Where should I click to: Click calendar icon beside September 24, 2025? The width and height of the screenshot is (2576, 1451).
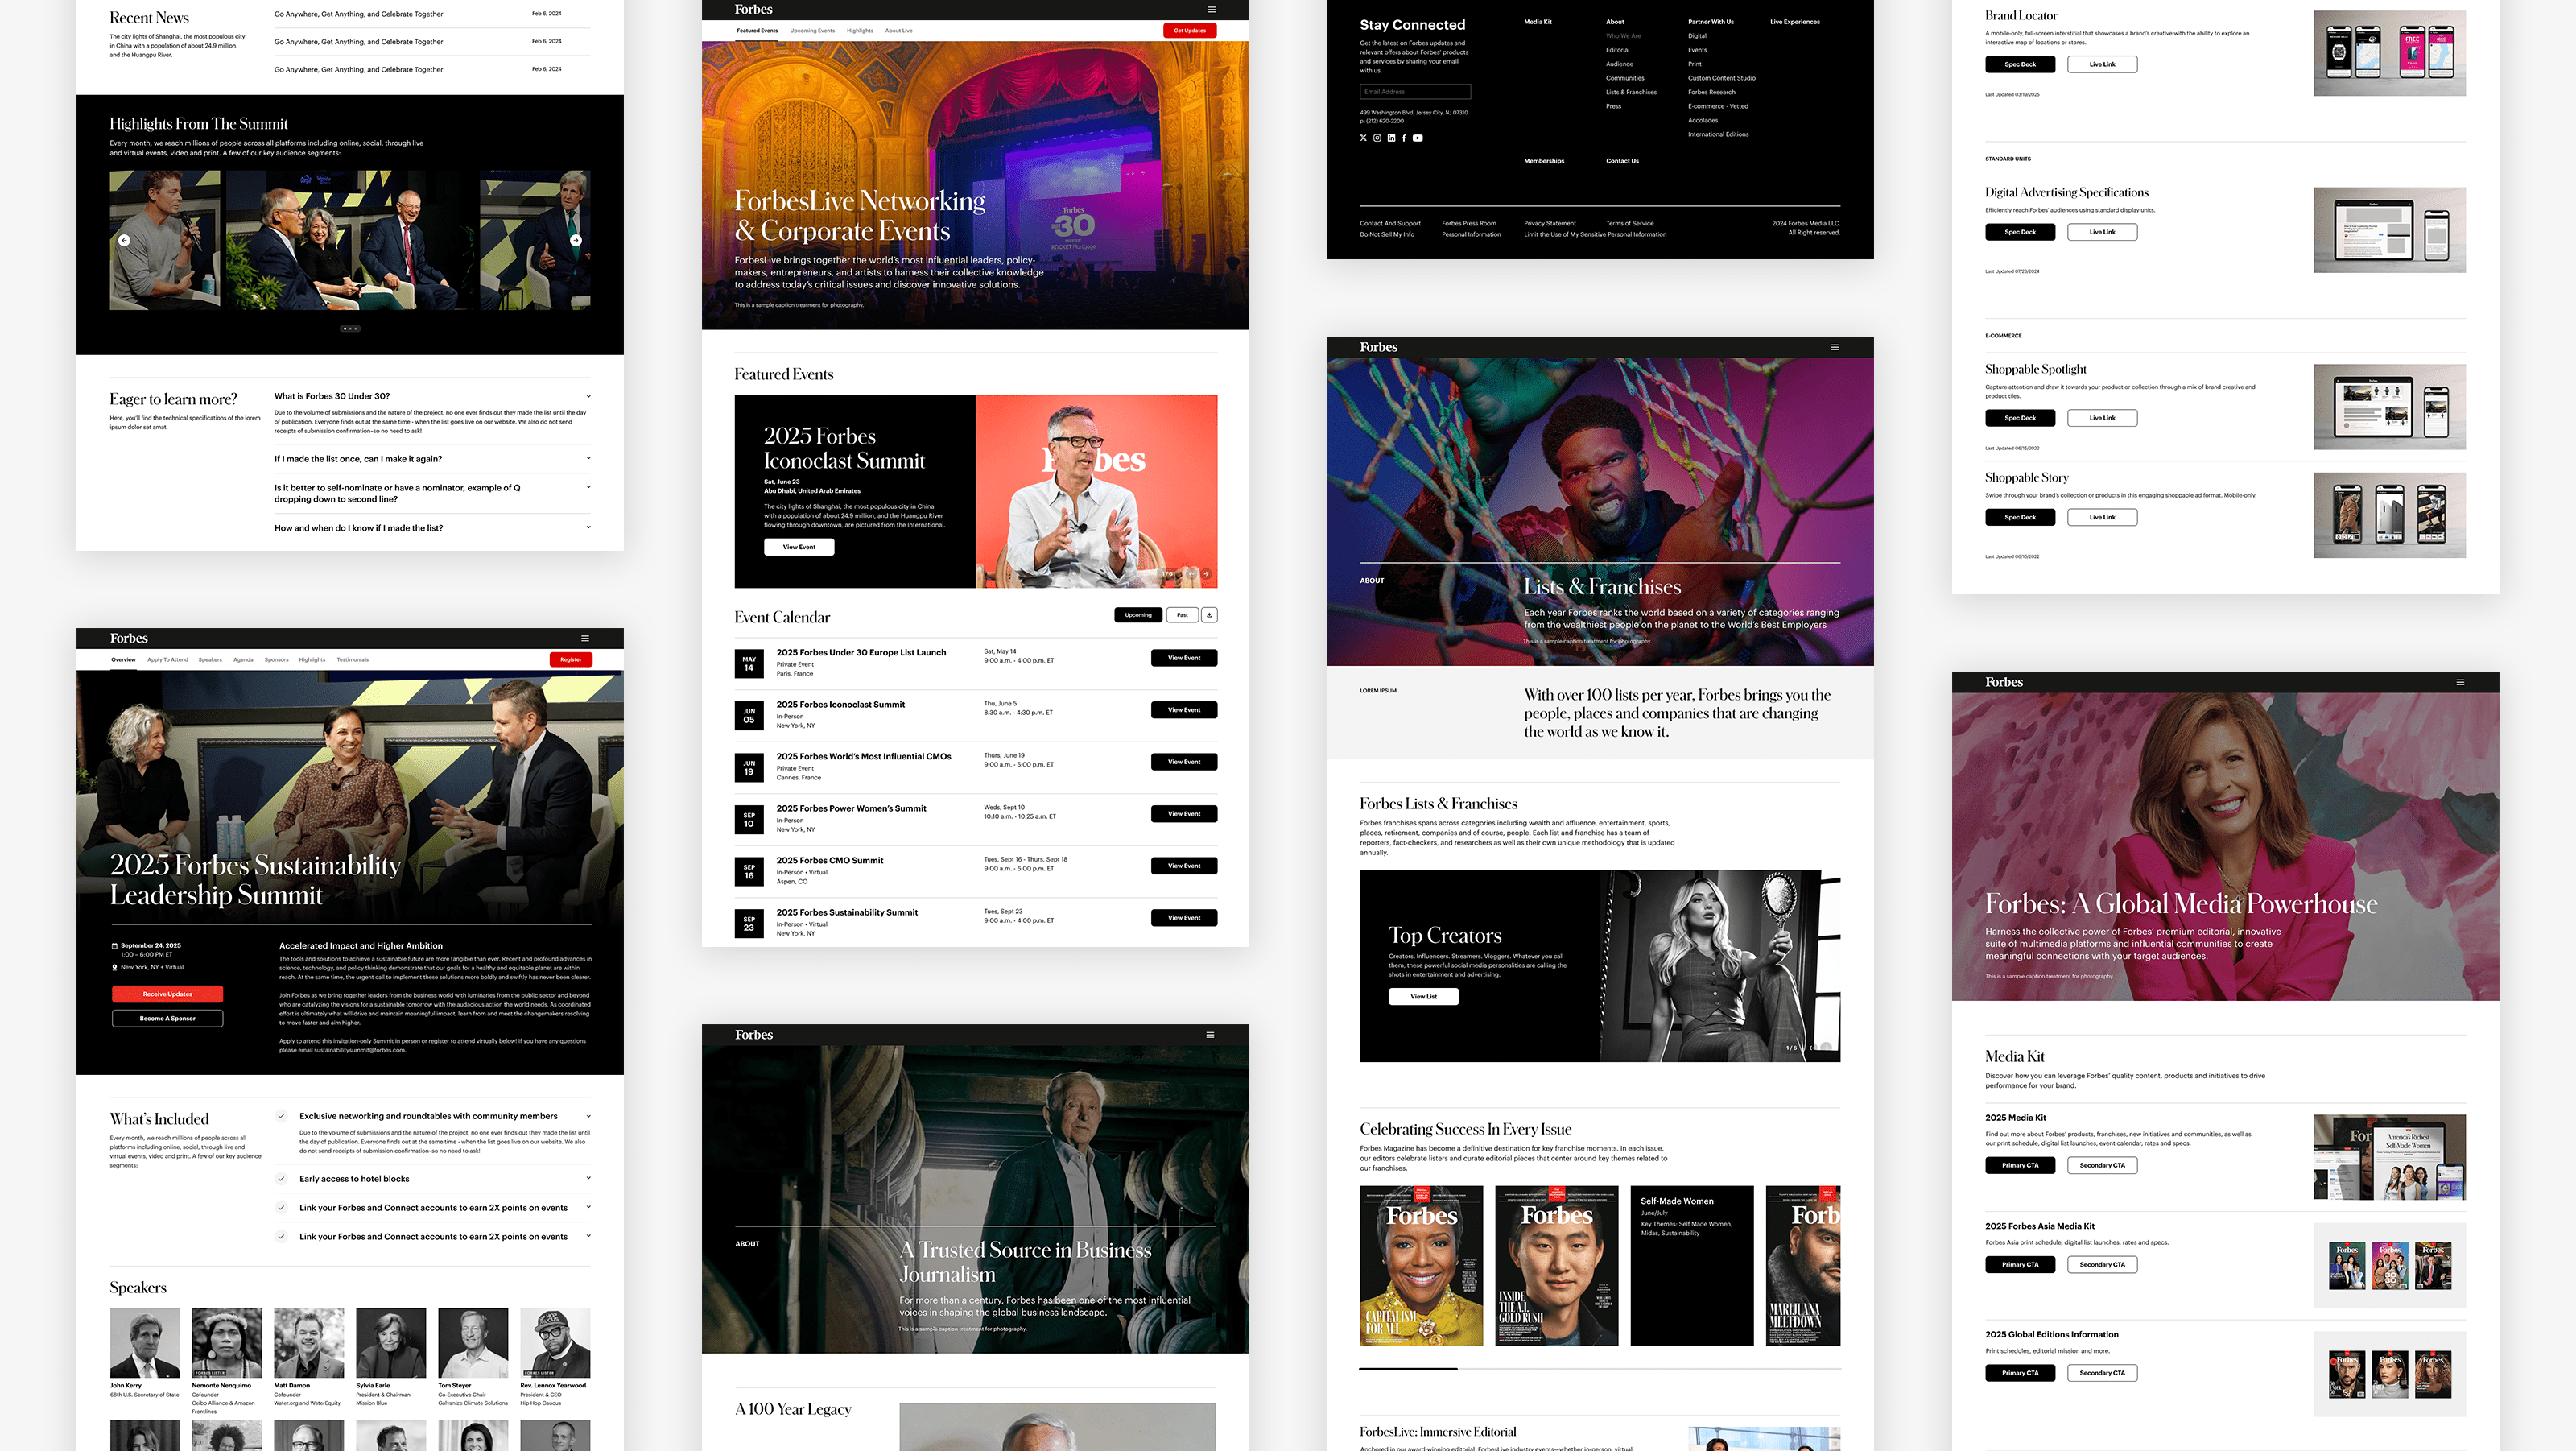tap(115, 945)
